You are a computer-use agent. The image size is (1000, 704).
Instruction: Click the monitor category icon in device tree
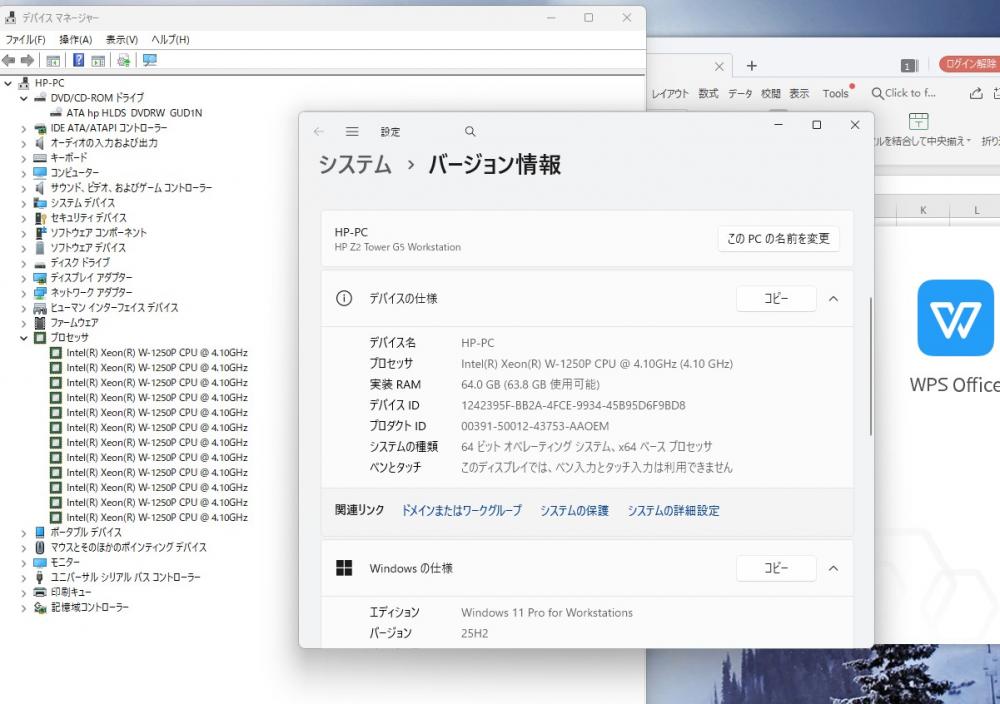point(40,562)
